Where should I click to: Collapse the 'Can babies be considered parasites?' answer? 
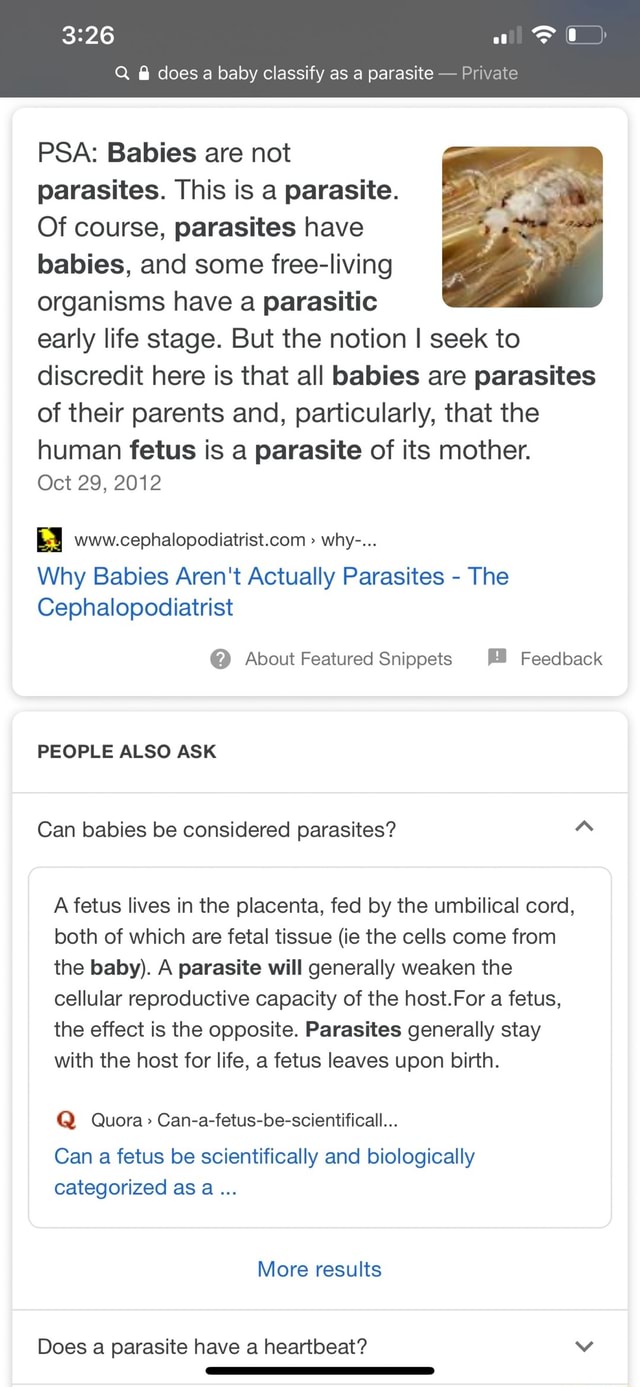coord(584,827)
